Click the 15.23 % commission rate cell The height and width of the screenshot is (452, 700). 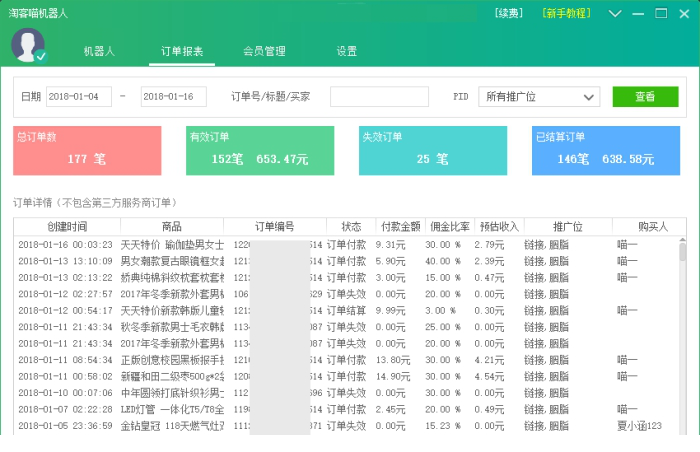click(x=443, y=426)
